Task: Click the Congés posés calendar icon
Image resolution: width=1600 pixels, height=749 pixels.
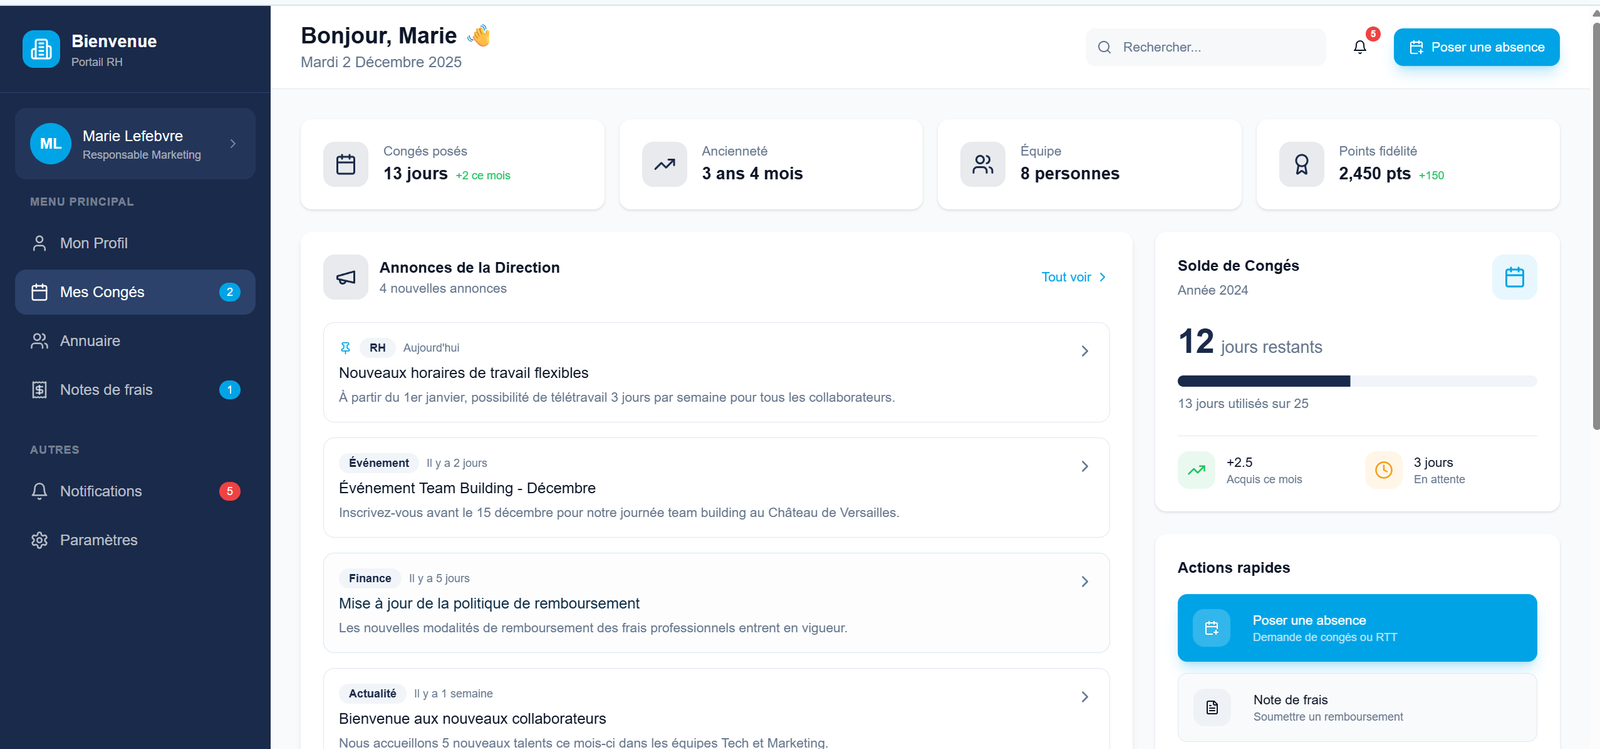Action: pyautogui.click(x=346, y=165)
